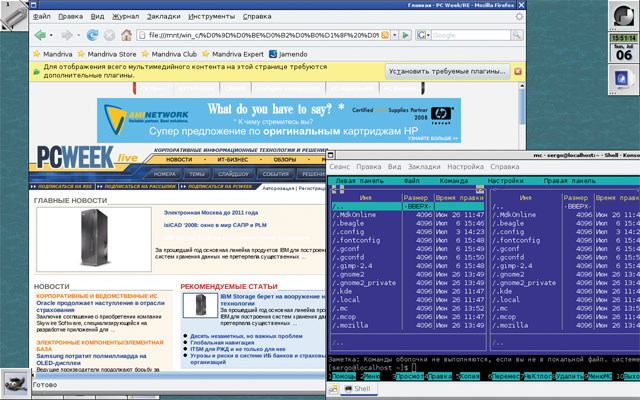Click Установить требуемые плагины button
Viewport: 640px width, 400px height.
click(447, 71)
